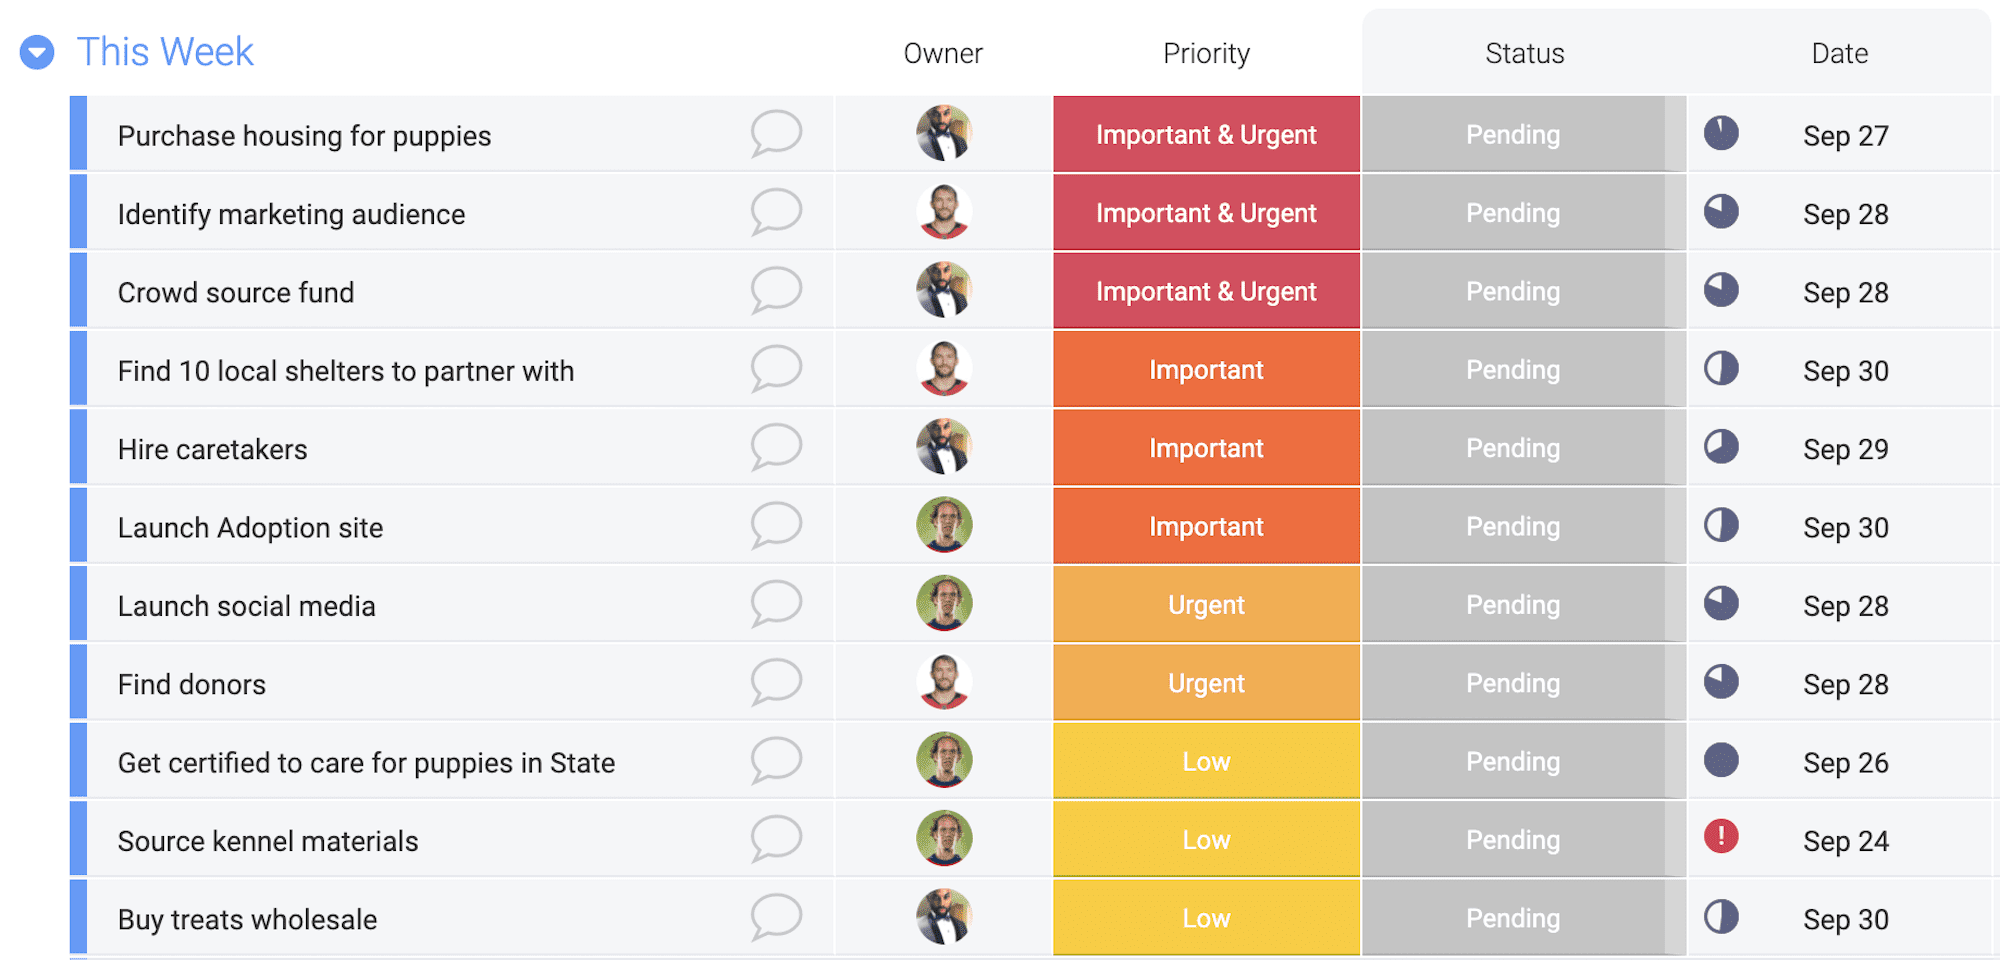This screenshot has height=960, width=2000.
Task: Open comment bubble for Launch Adoption site
Action: click(x=776, y=525)
